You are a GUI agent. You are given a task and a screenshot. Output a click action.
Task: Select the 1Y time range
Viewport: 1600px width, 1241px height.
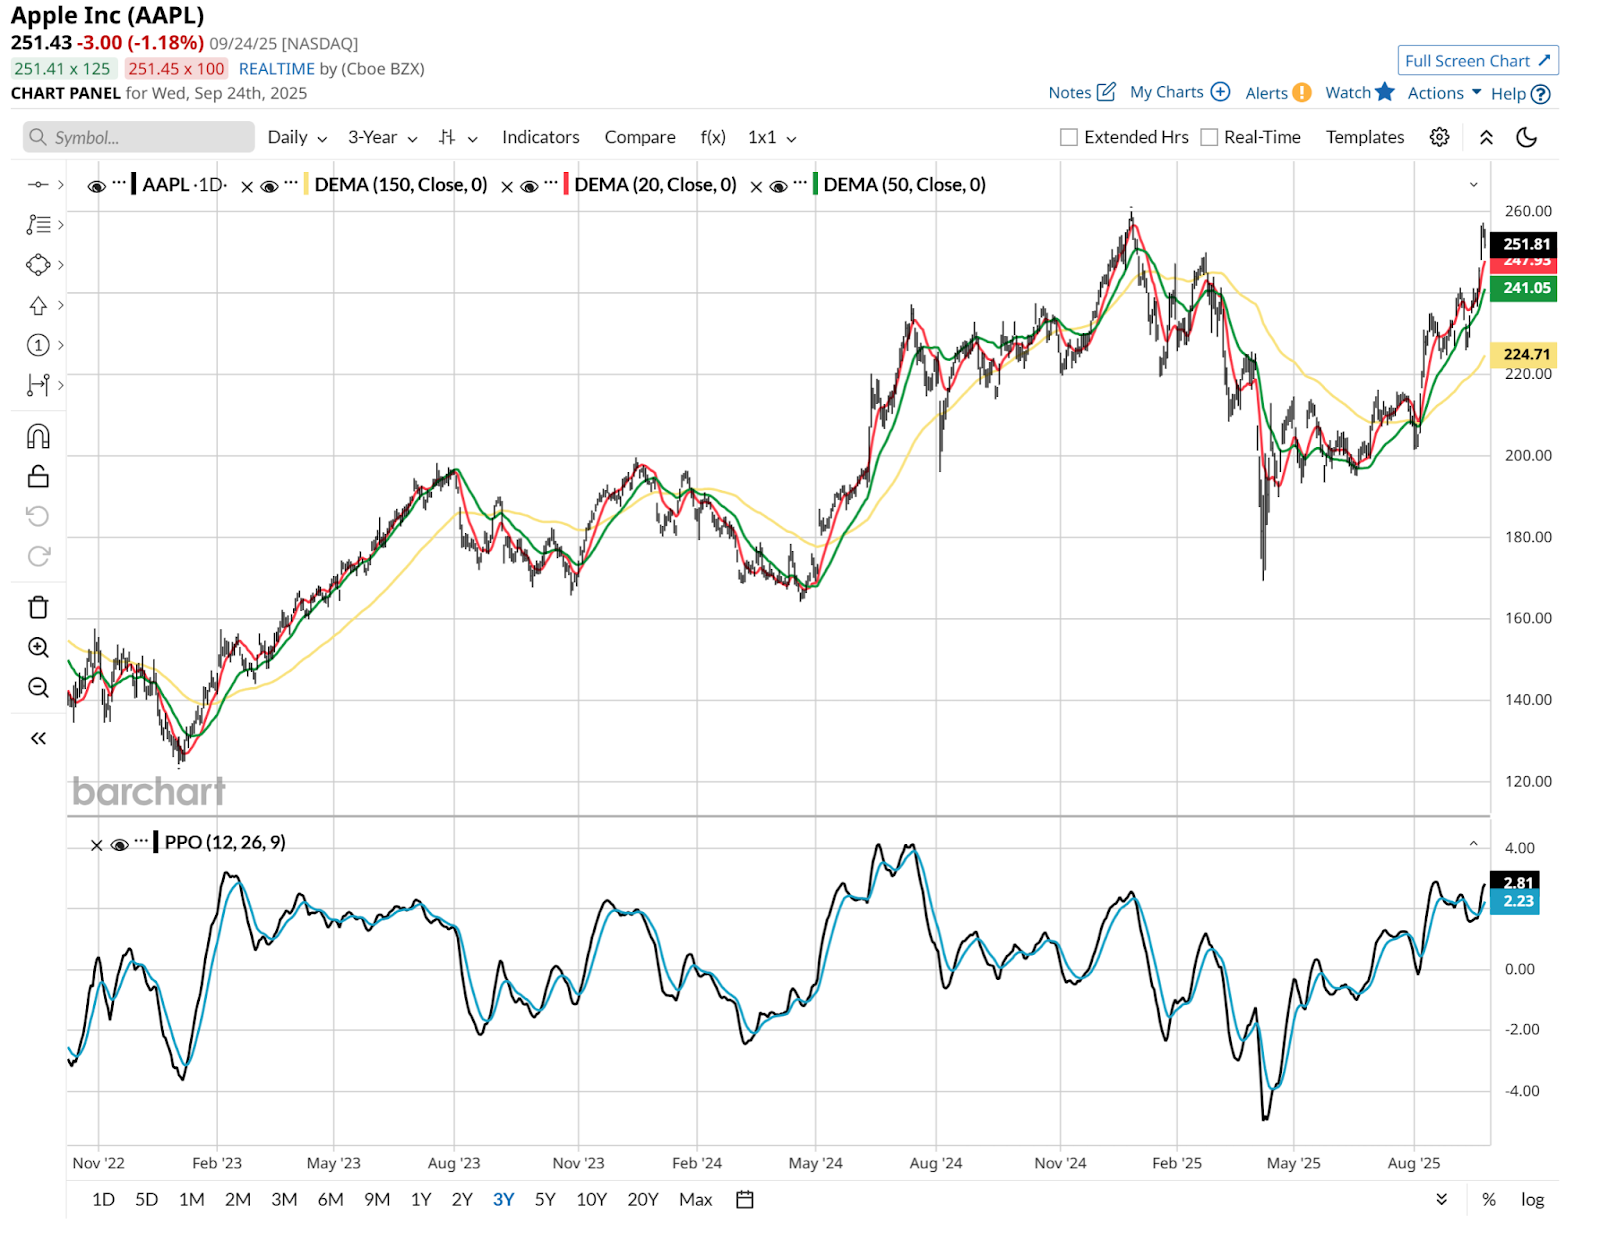(421, 1199)
